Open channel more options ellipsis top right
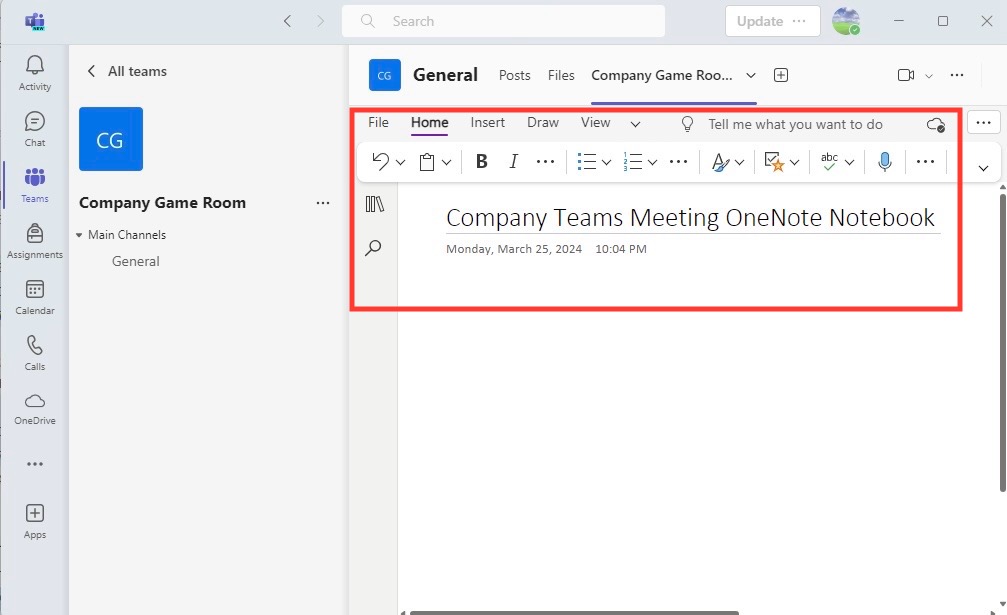1007x615 pixels. tap(957, 75)
